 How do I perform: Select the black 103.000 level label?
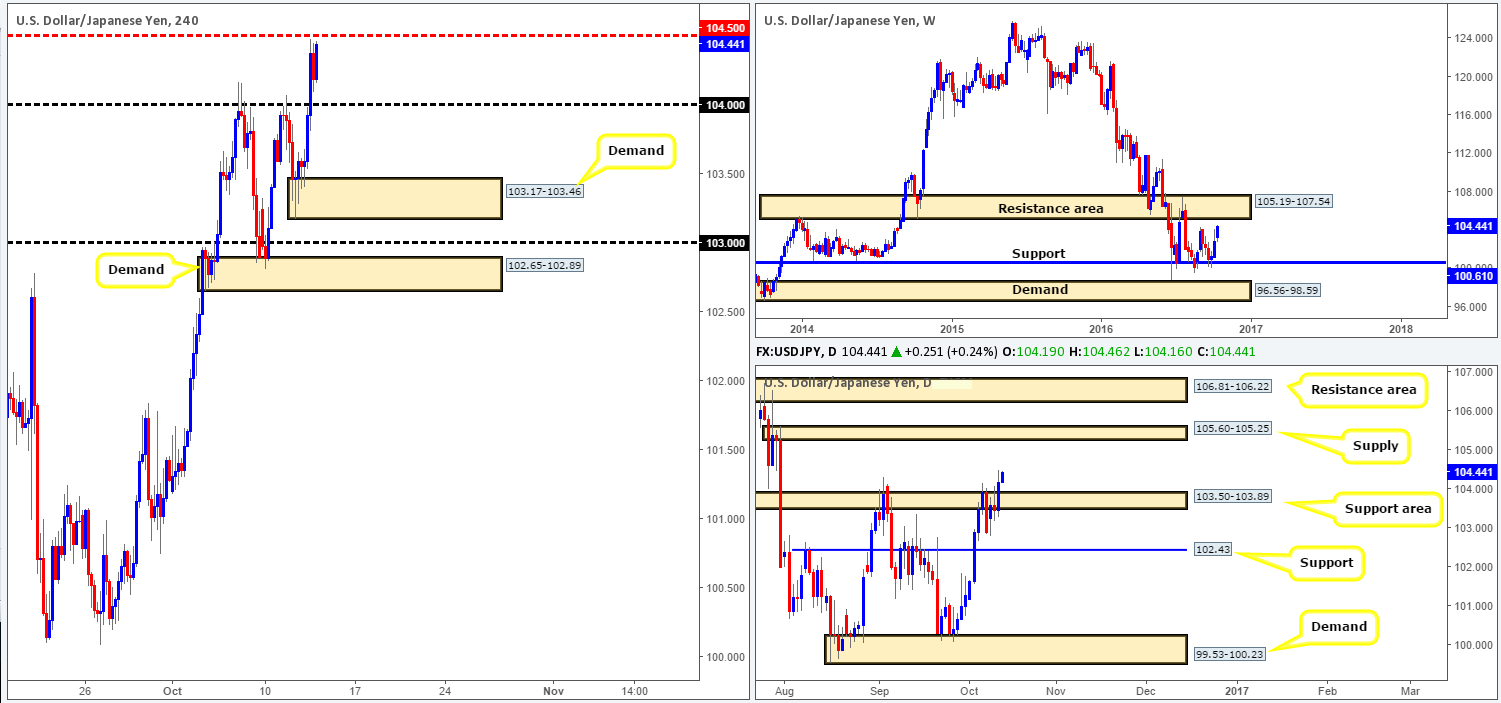pyautogui.click(x=724, y=243)
